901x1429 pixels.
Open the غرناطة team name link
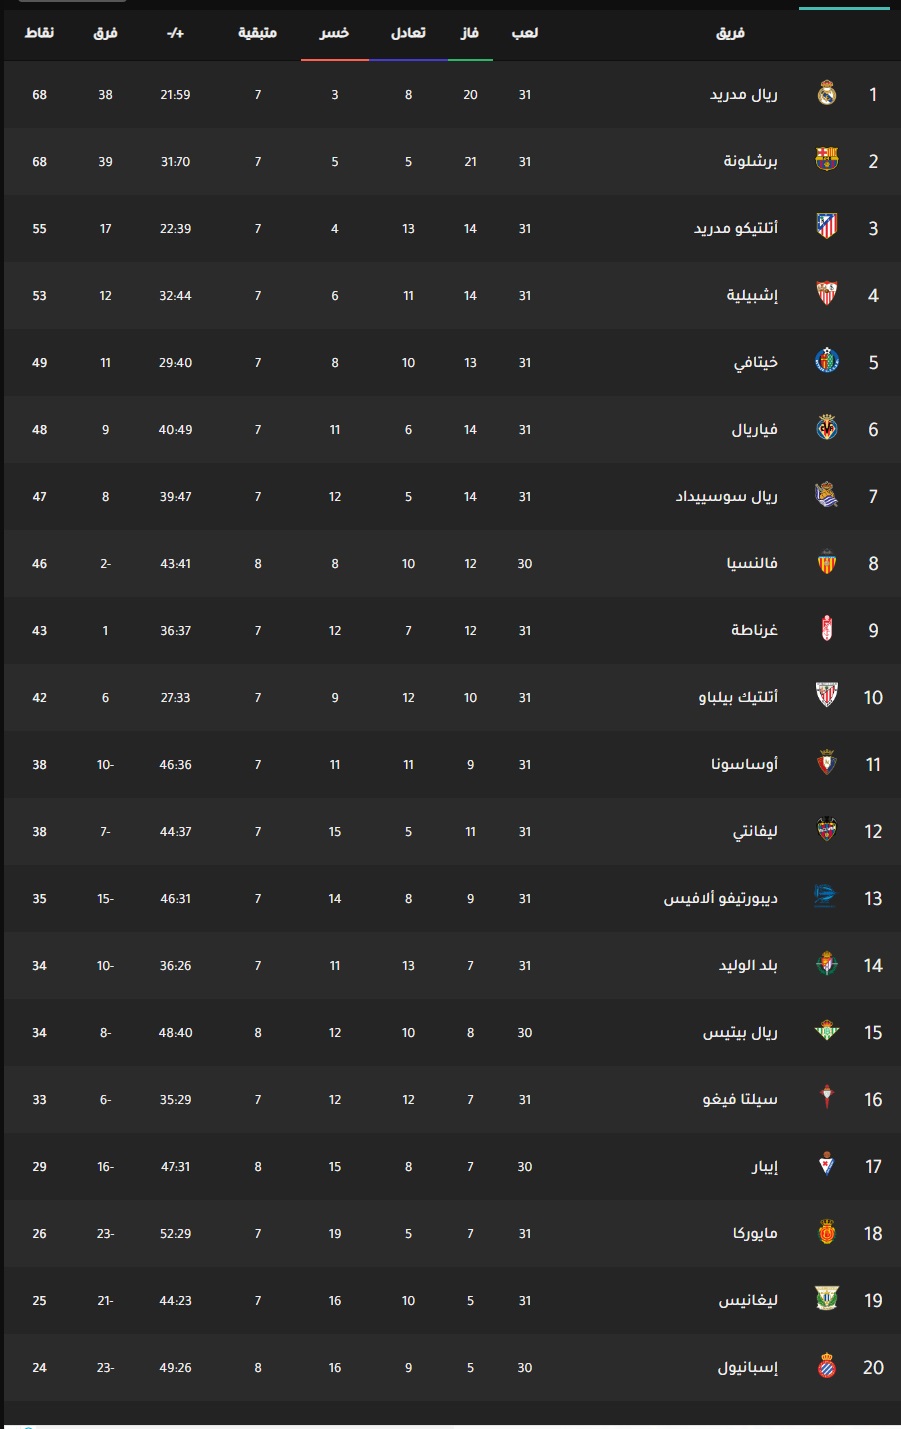tap(754, 630)
